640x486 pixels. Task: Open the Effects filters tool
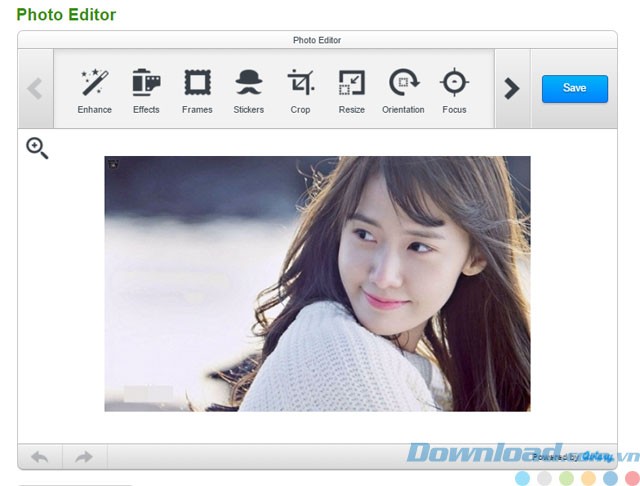pyautogui.click(x=146, y=90)
